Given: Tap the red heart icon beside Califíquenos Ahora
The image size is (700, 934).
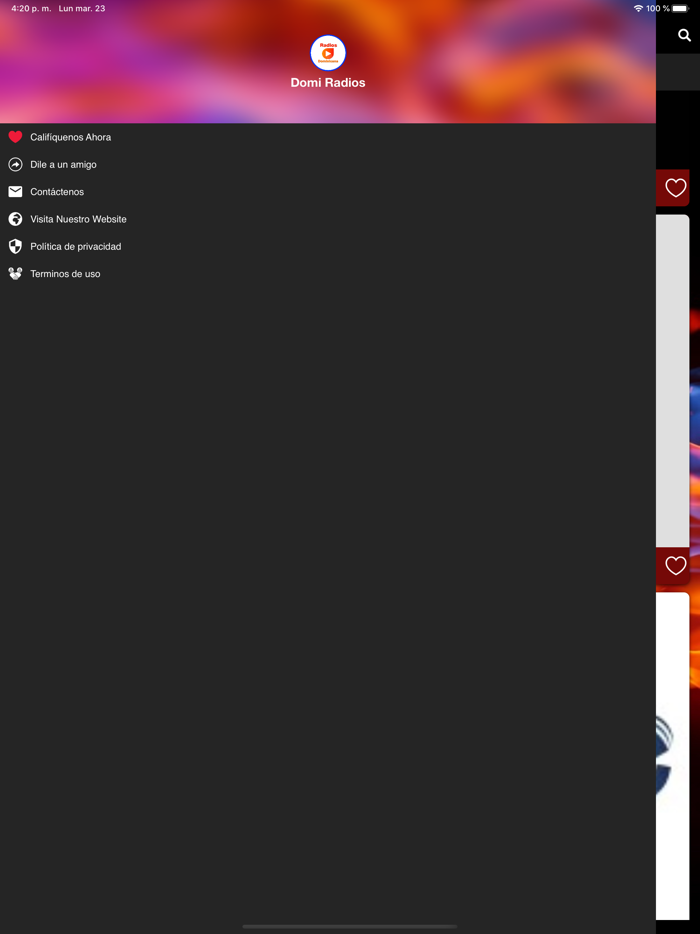Looking at the screenshot, I should [15, 137].
